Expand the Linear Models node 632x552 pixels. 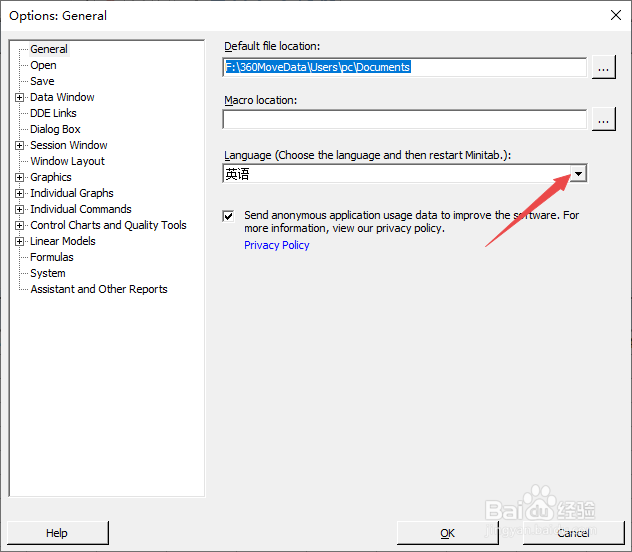click(19, 242)
